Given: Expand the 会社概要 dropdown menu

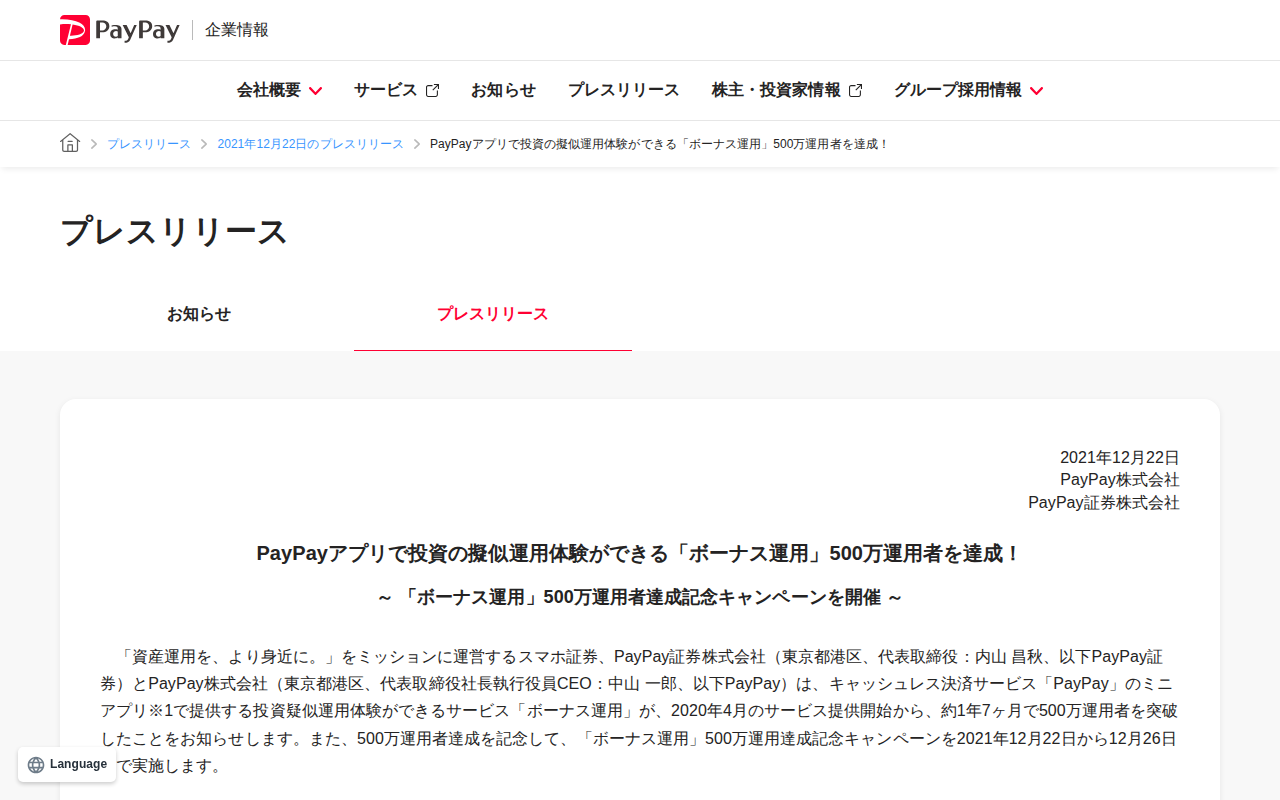Looking at the screenshot, I should coord(280,90).
